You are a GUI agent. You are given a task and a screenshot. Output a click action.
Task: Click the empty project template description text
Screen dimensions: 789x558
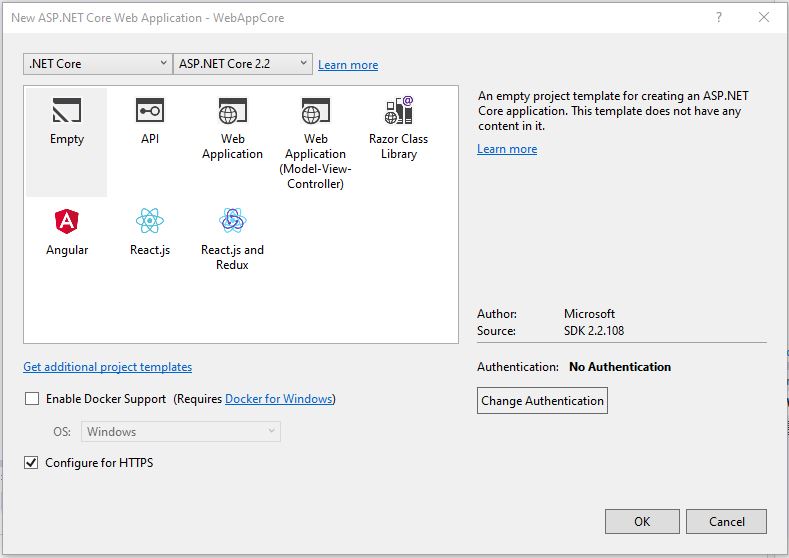click(613, 111)
